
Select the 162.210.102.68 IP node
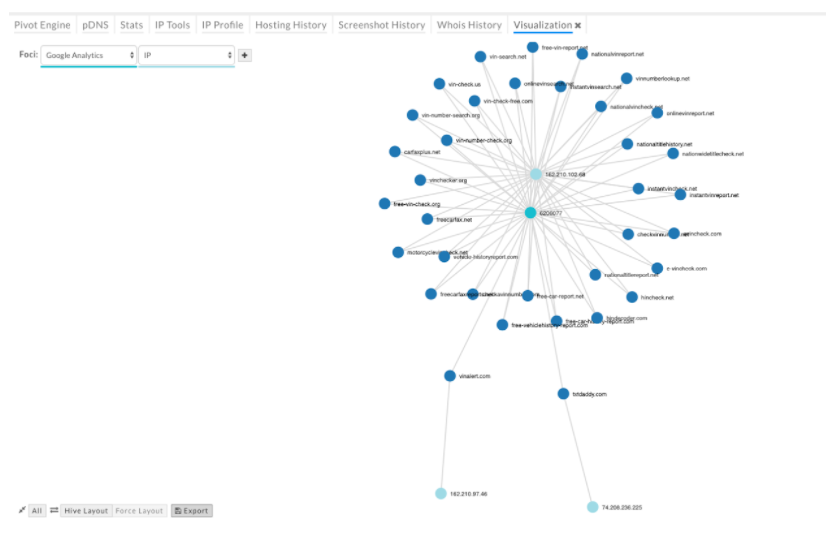point(536,174)
